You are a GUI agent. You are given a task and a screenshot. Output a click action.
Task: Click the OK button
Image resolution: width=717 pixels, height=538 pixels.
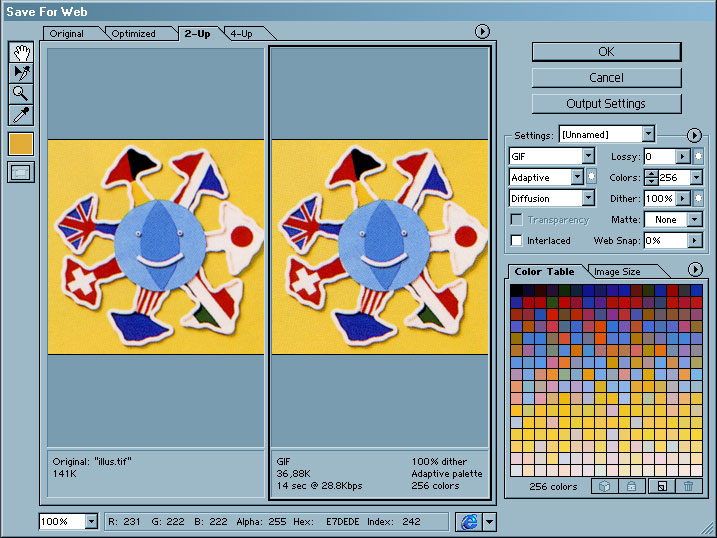pos(606,52)
